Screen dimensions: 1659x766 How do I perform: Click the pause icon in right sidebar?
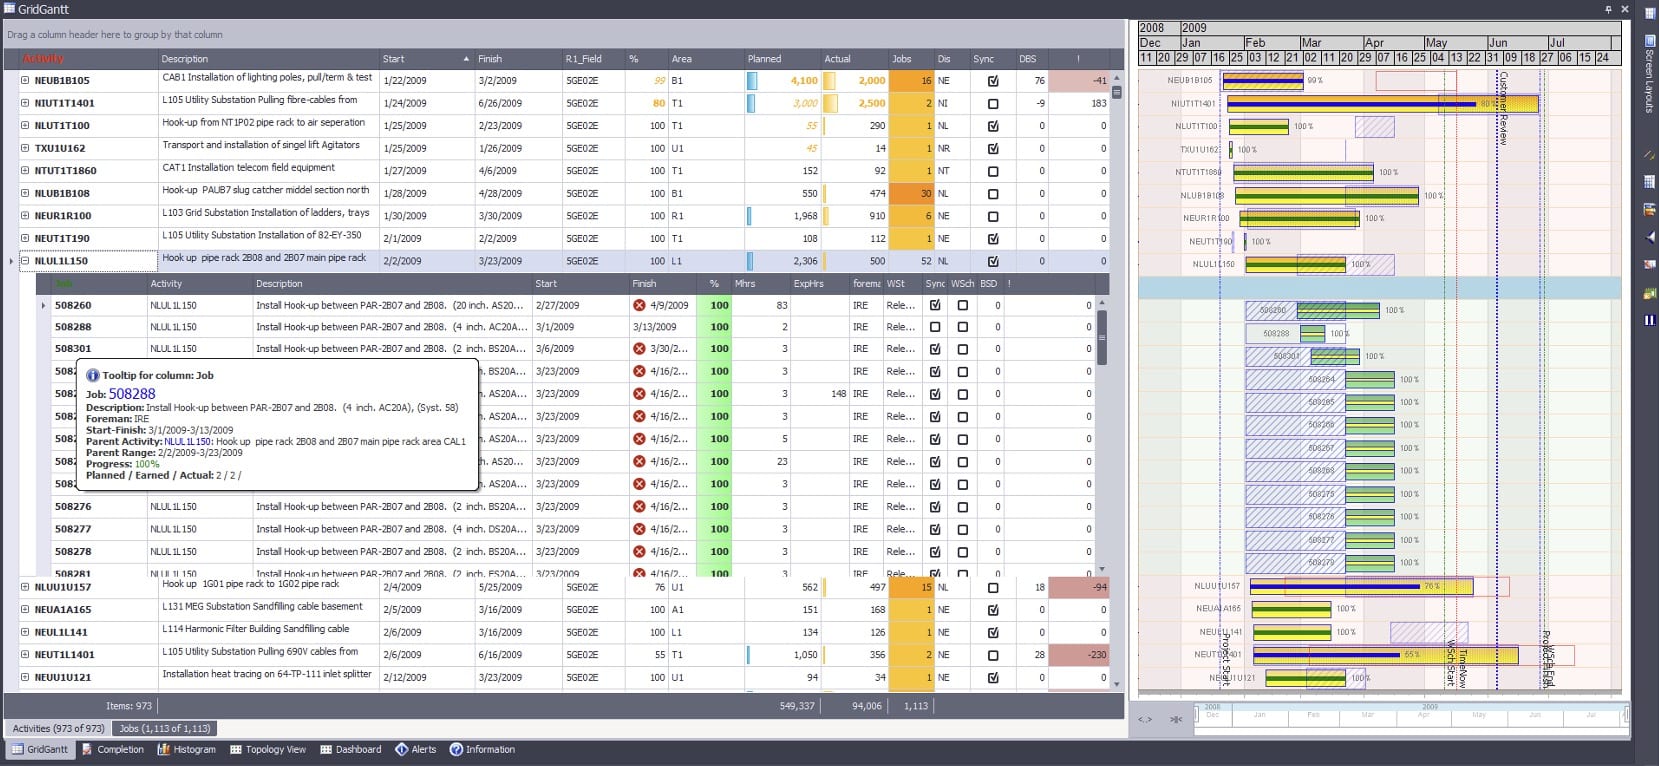[x=1649, y=320]
